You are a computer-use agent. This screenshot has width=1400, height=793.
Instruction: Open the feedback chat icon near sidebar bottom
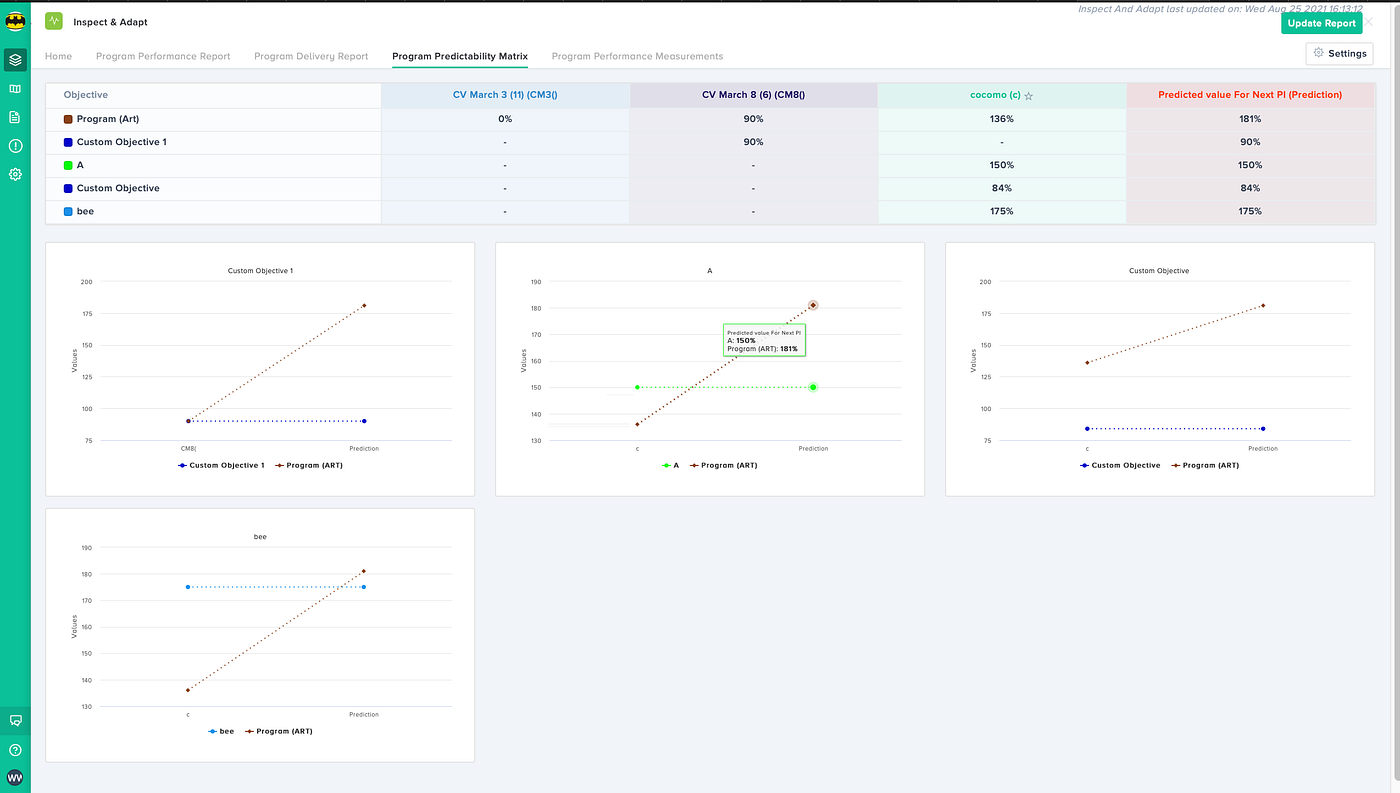coord(14,720)
